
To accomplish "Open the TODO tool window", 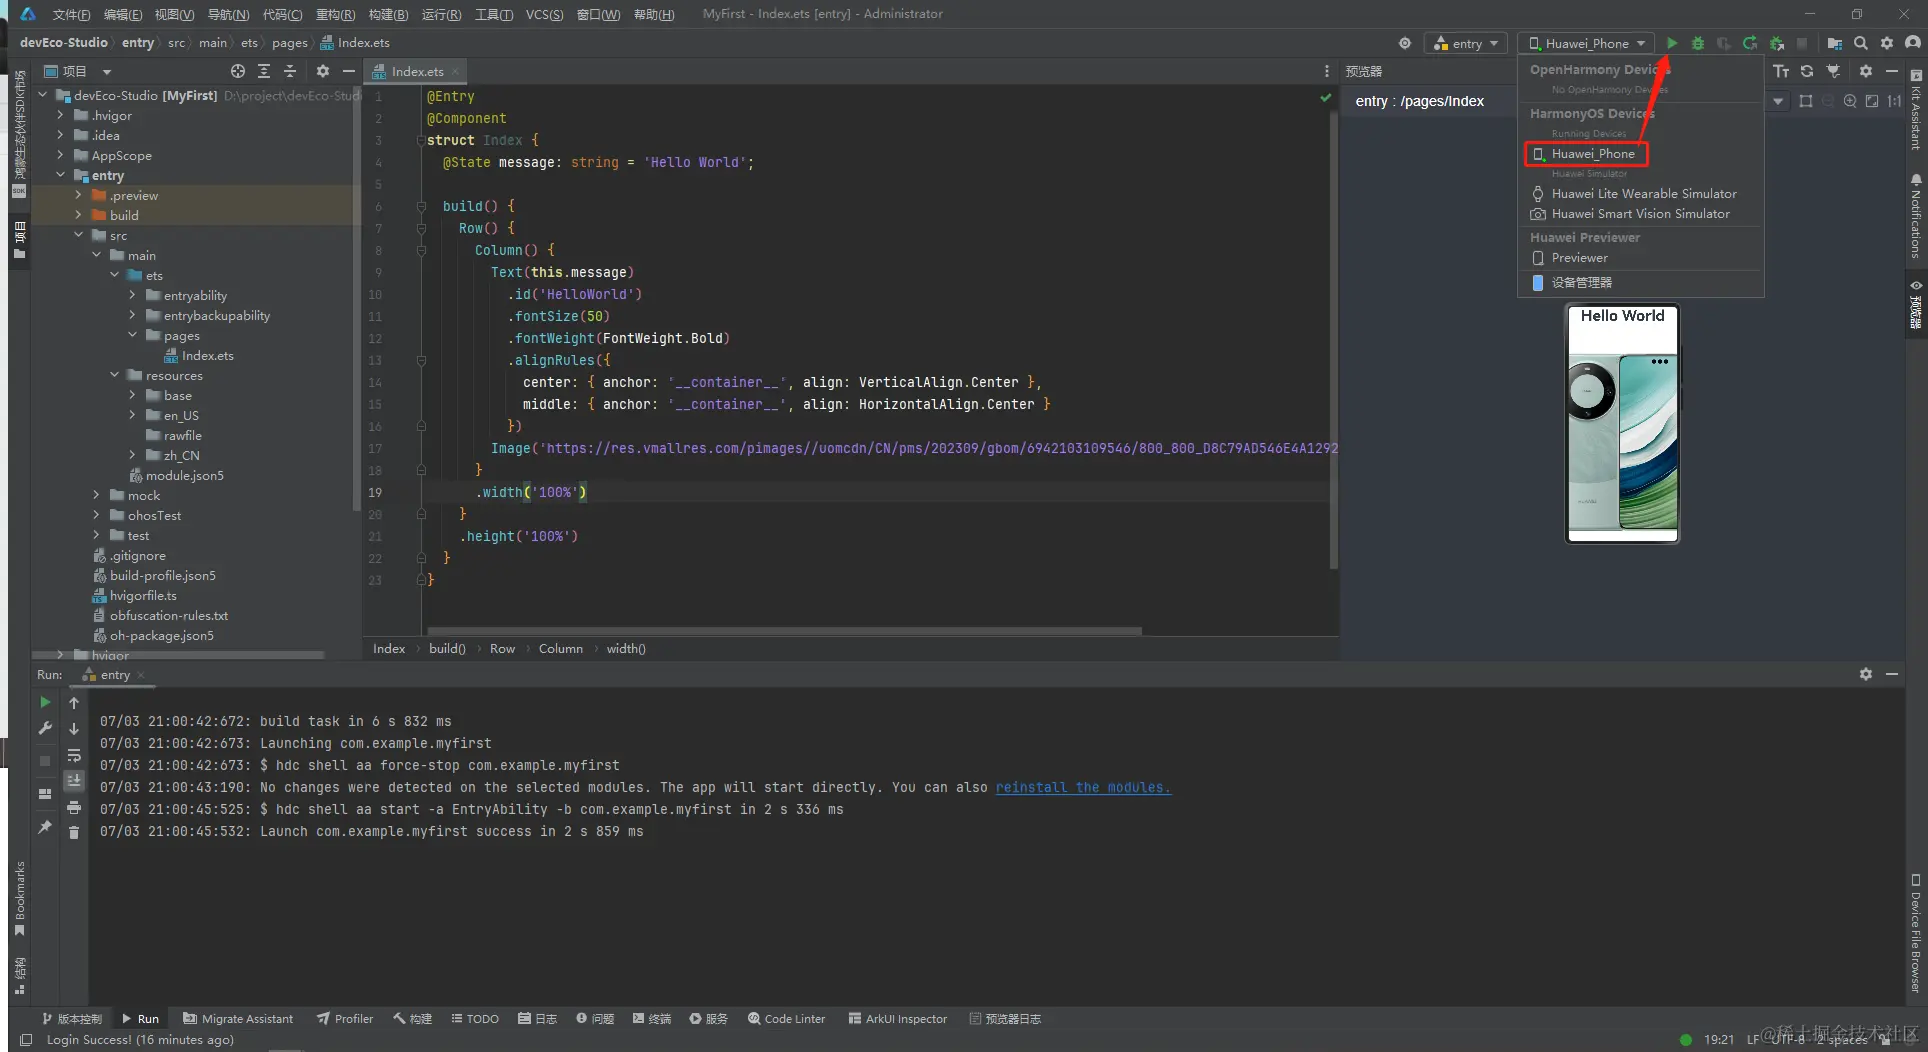I will click(x=475, y=1019).
